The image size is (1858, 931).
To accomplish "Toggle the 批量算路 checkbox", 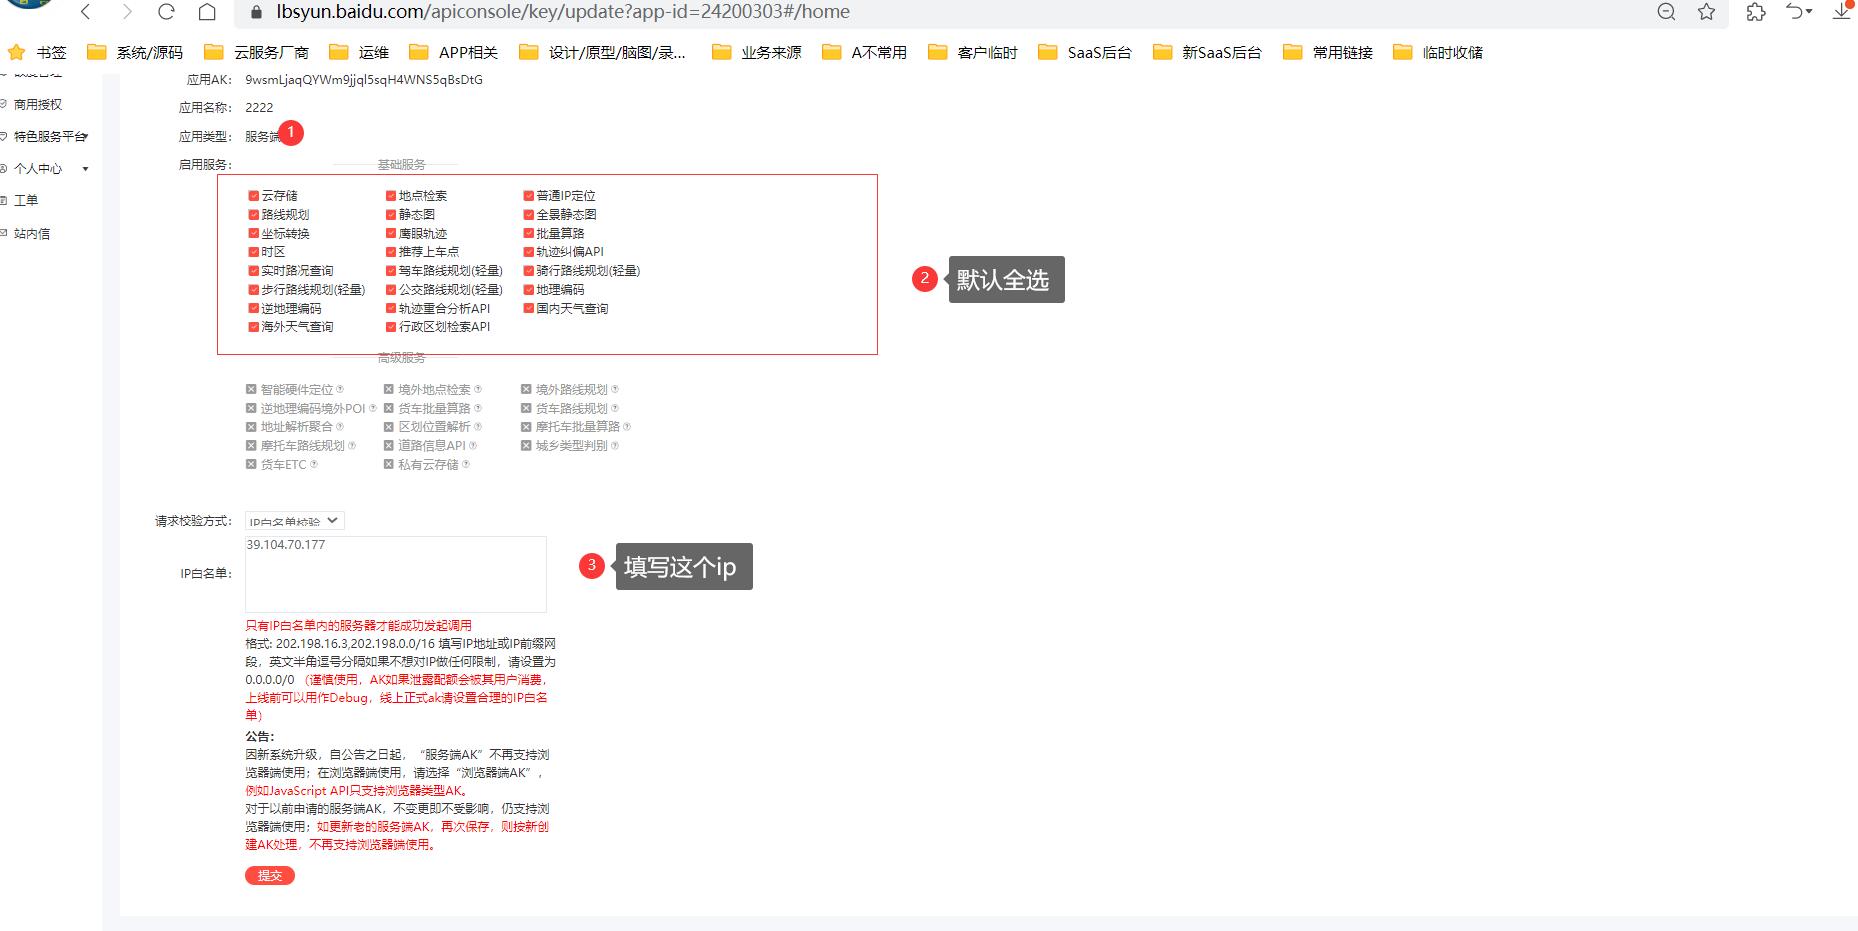I will point(529,233).
